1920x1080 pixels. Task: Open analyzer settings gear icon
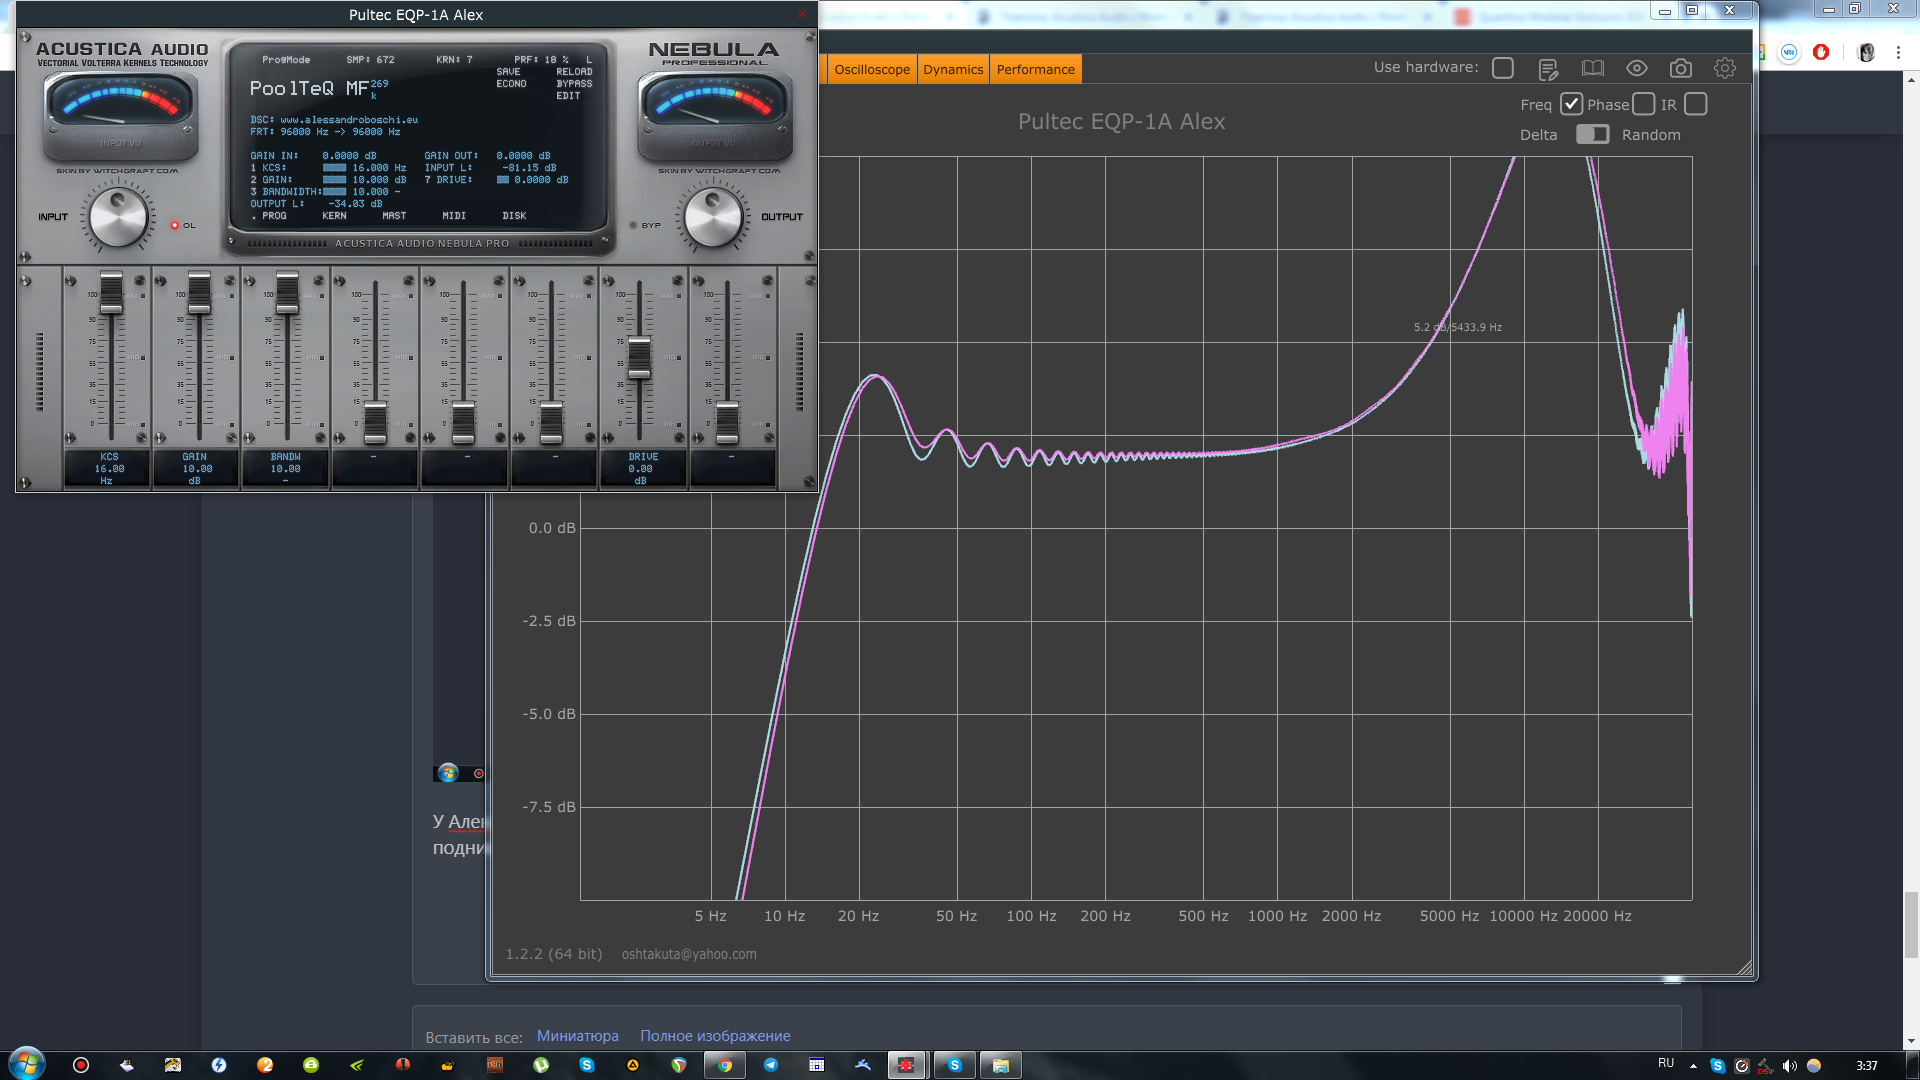pyautogui.click(x=1724, y=68)
